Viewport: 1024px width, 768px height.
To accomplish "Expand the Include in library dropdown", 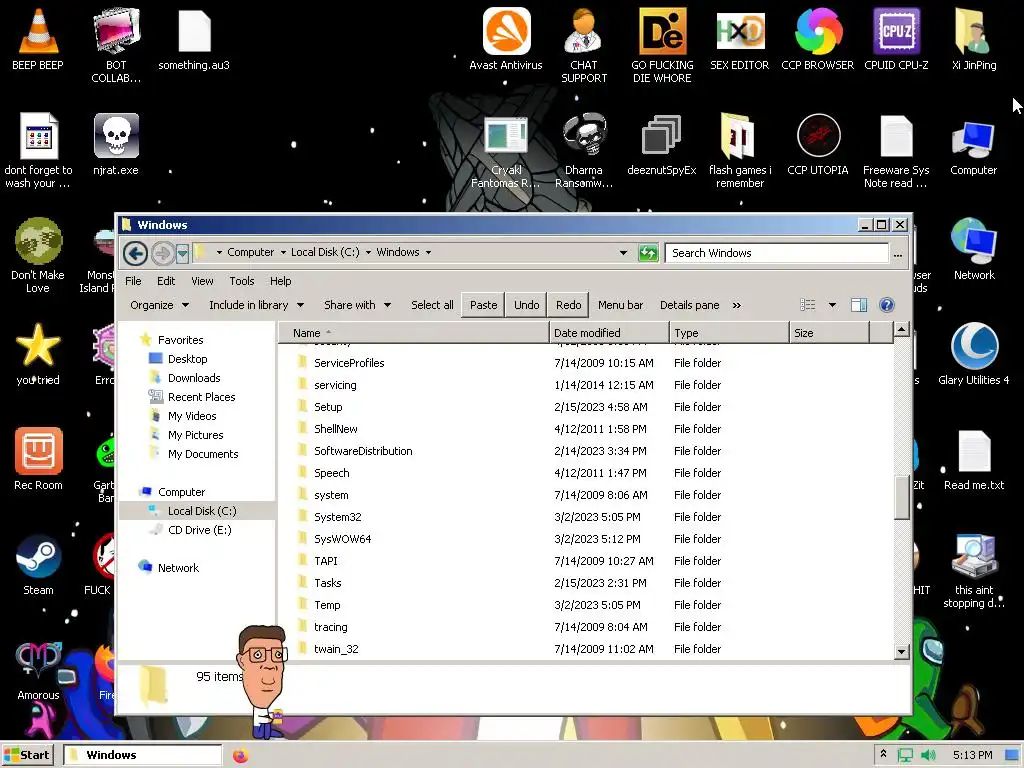I will [x=256, y=305].
